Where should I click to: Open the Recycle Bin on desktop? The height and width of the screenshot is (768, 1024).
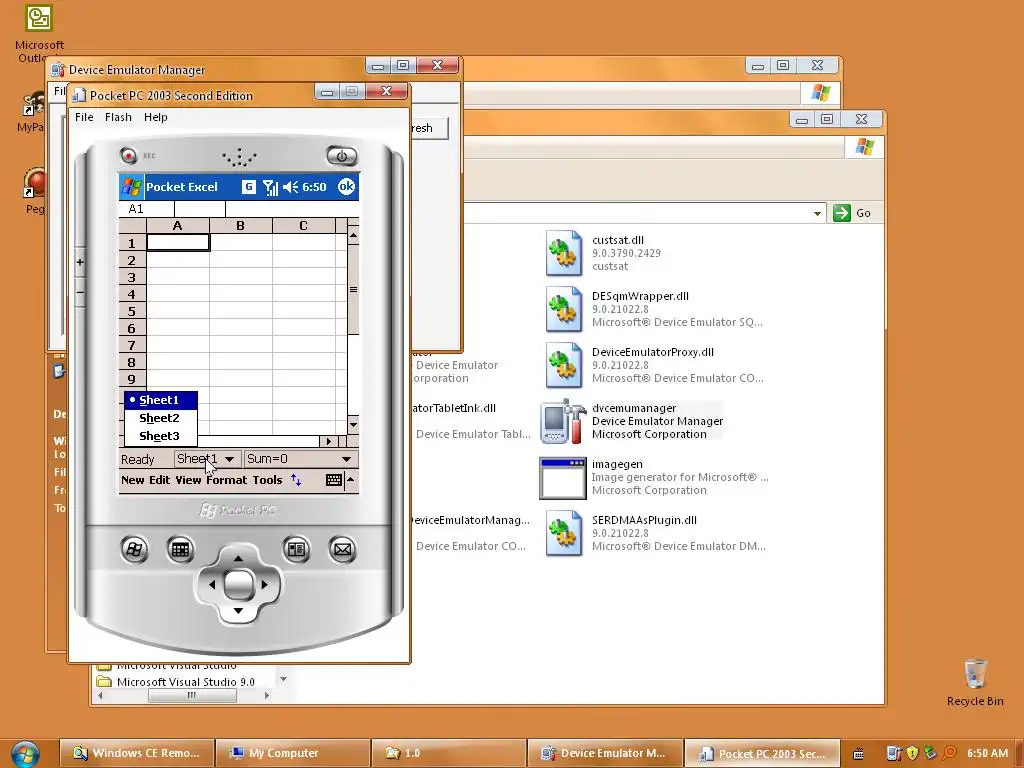(x=975, y=673)
